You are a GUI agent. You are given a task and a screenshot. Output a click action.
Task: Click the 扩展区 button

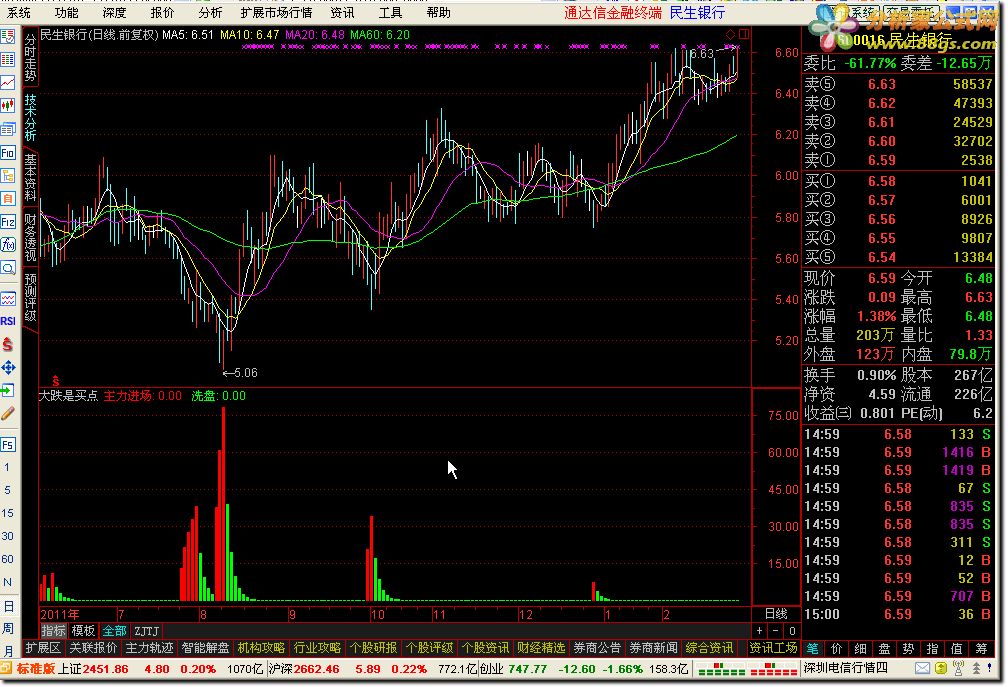(x=43, y=648)
